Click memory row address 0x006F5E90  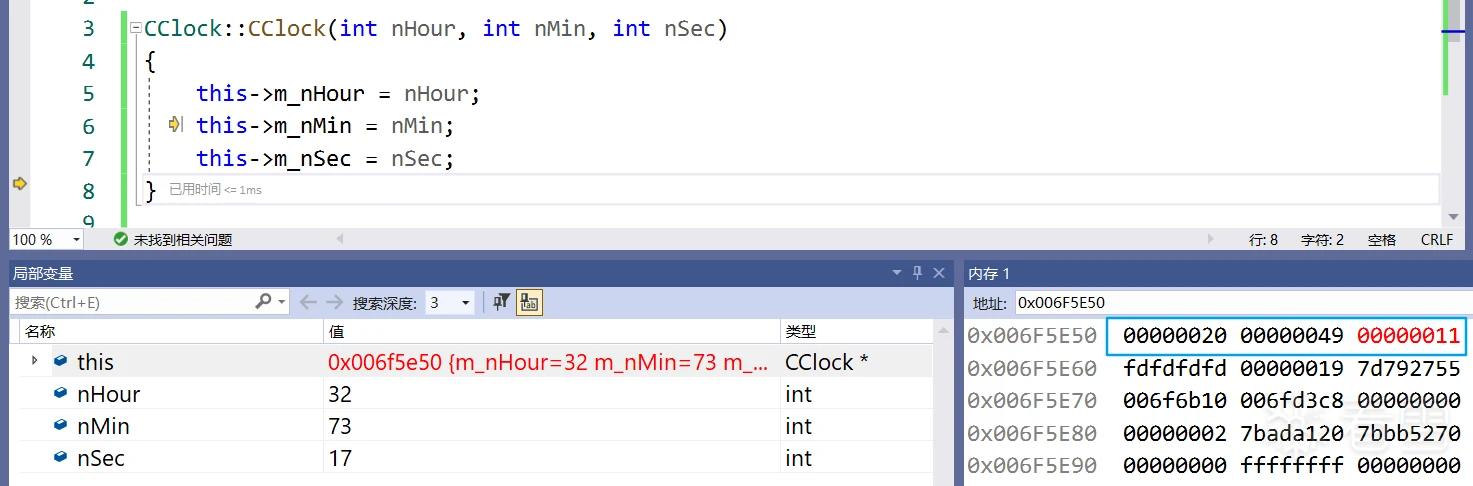(x=1032, y=465)
